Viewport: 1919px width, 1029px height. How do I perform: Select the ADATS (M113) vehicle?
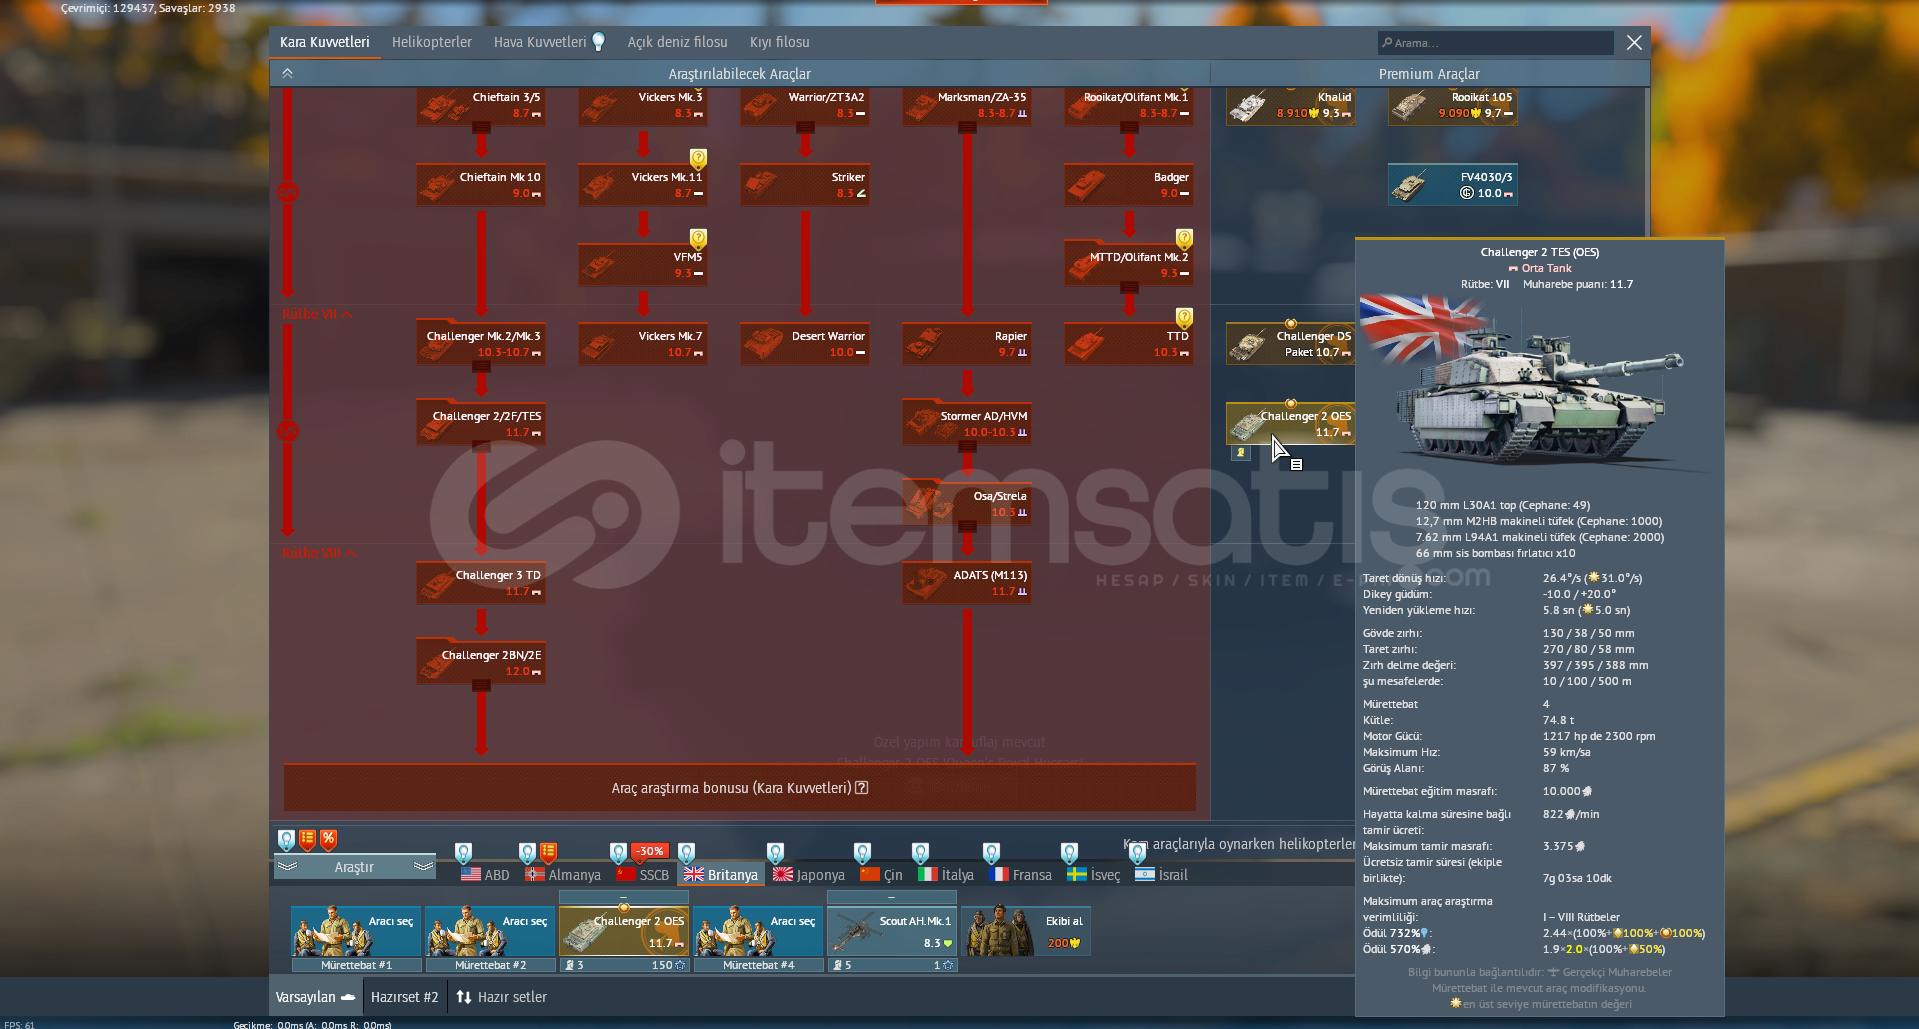click(x=966, y=583)
